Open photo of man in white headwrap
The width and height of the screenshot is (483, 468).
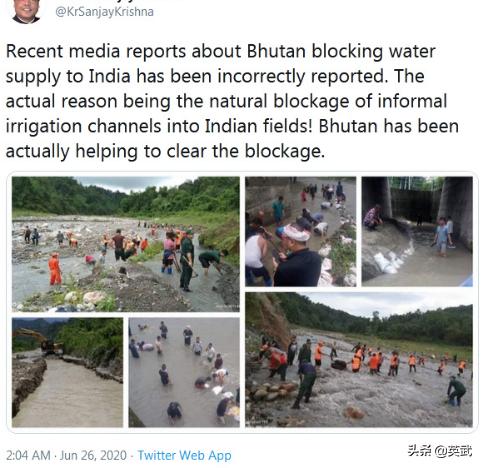coord(301,231)
